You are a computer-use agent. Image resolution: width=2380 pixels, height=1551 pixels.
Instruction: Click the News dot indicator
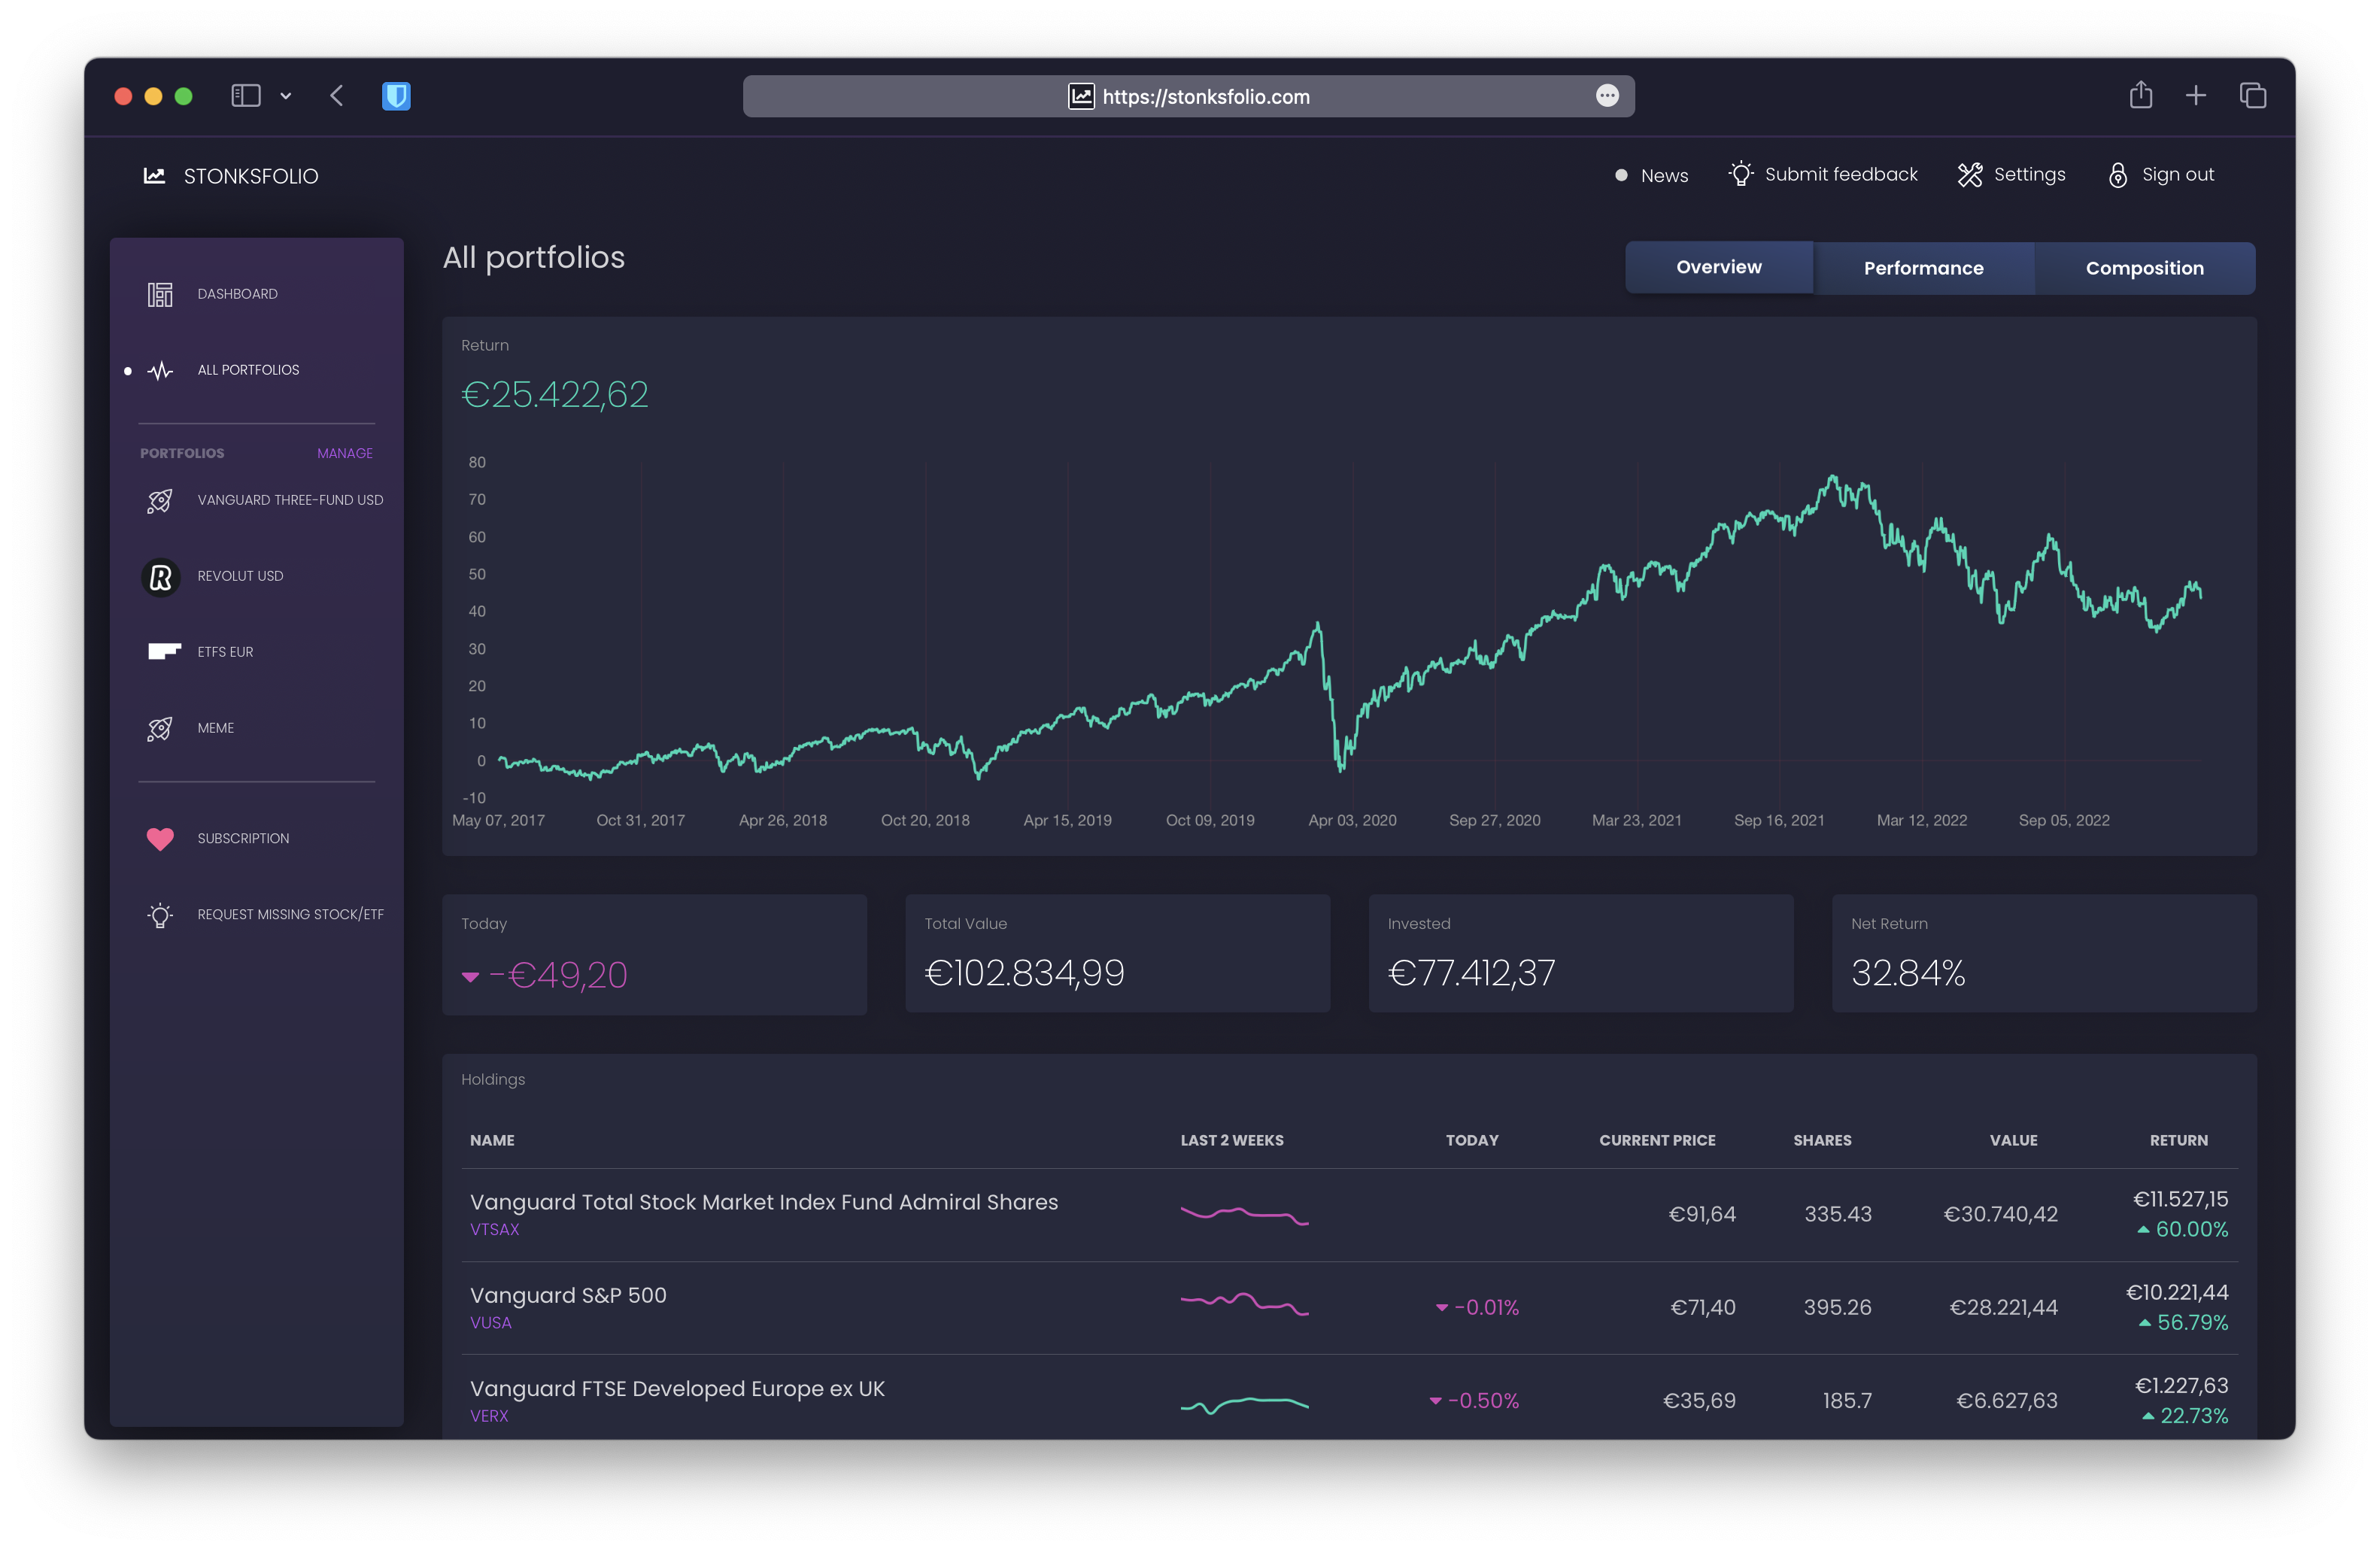1621,175
